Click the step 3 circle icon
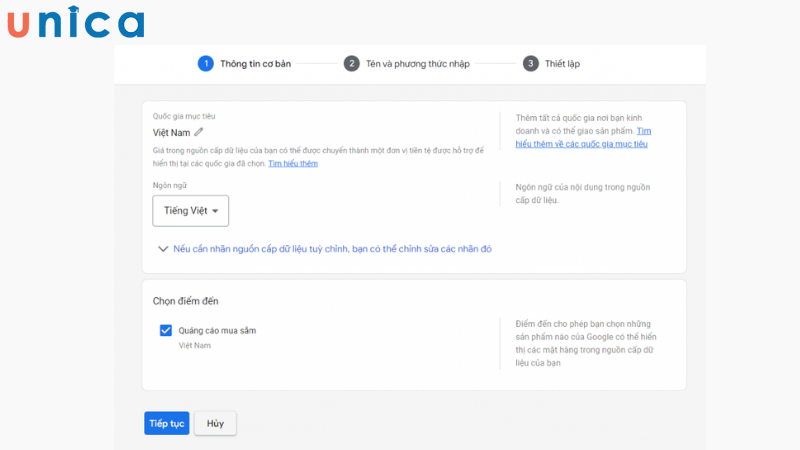The width and height of the screenshot is (800, 450). pos(530,63)
